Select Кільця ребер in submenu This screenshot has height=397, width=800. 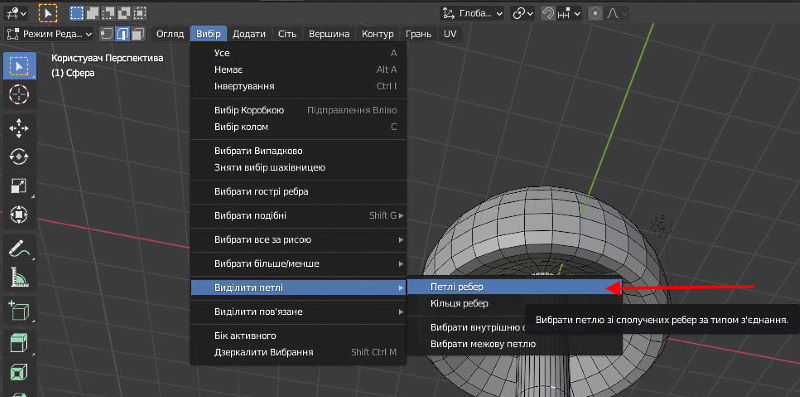tap(514, 303)
